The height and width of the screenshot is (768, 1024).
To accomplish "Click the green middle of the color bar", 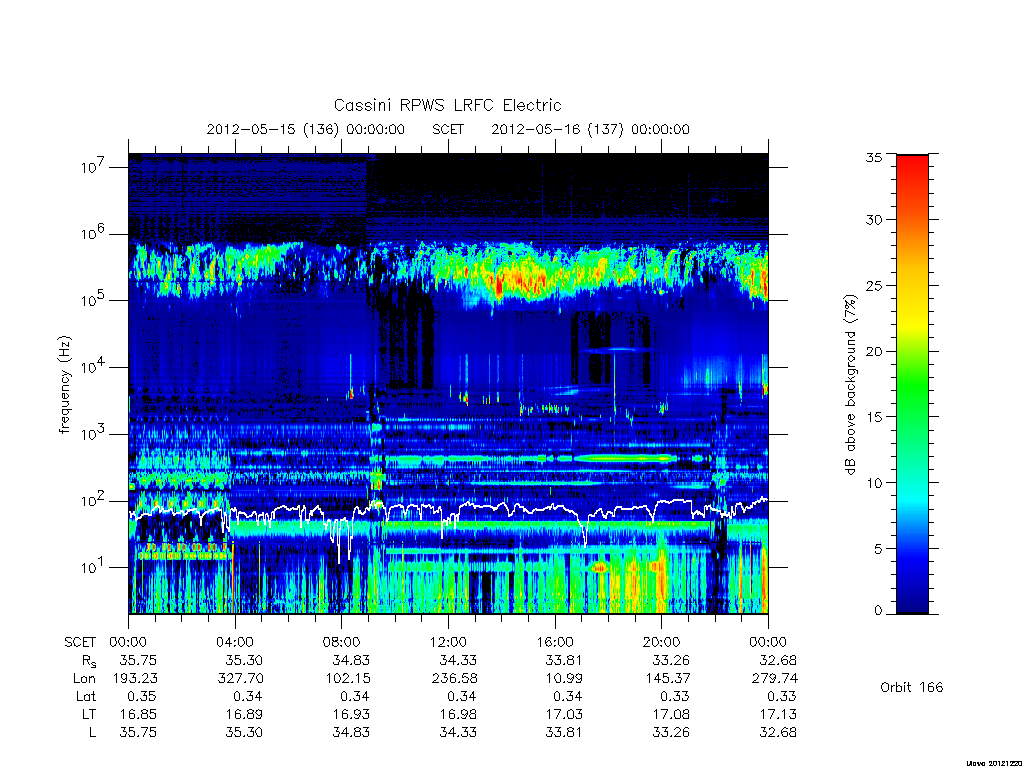I will 912,384.
